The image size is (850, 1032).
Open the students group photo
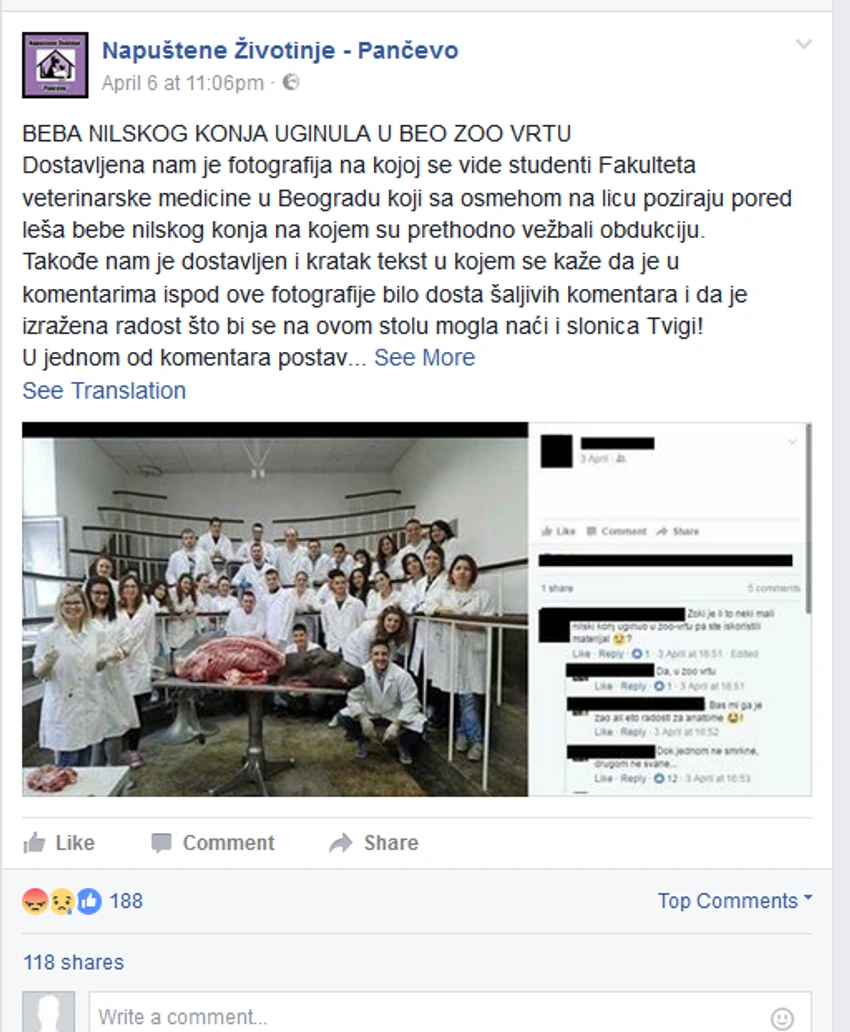[x=275, y=609]
